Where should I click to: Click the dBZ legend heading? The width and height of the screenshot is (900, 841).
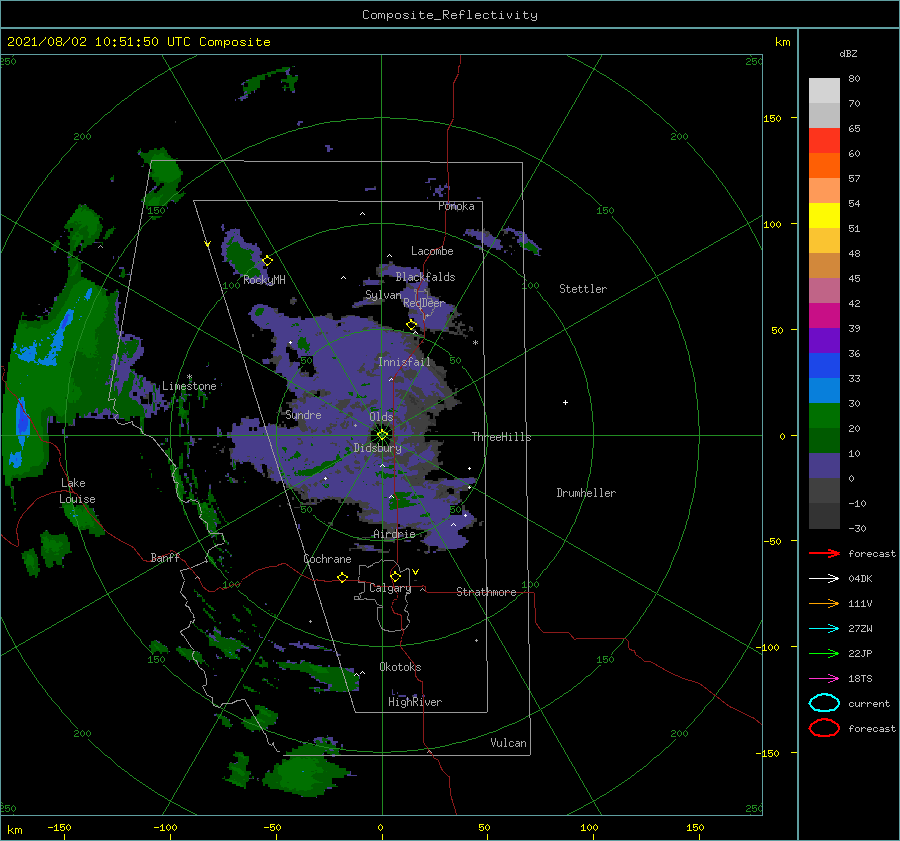click(848, 53)
